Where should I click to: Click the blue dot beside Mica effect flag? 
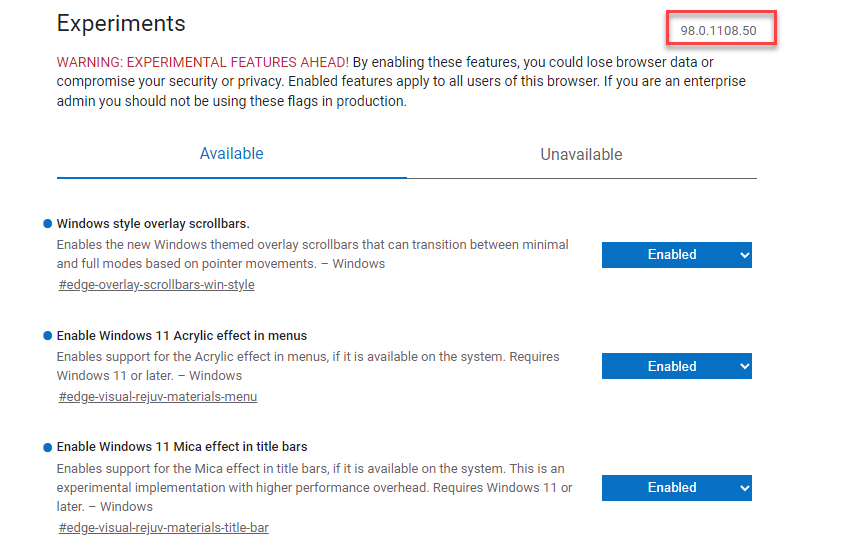47,446
